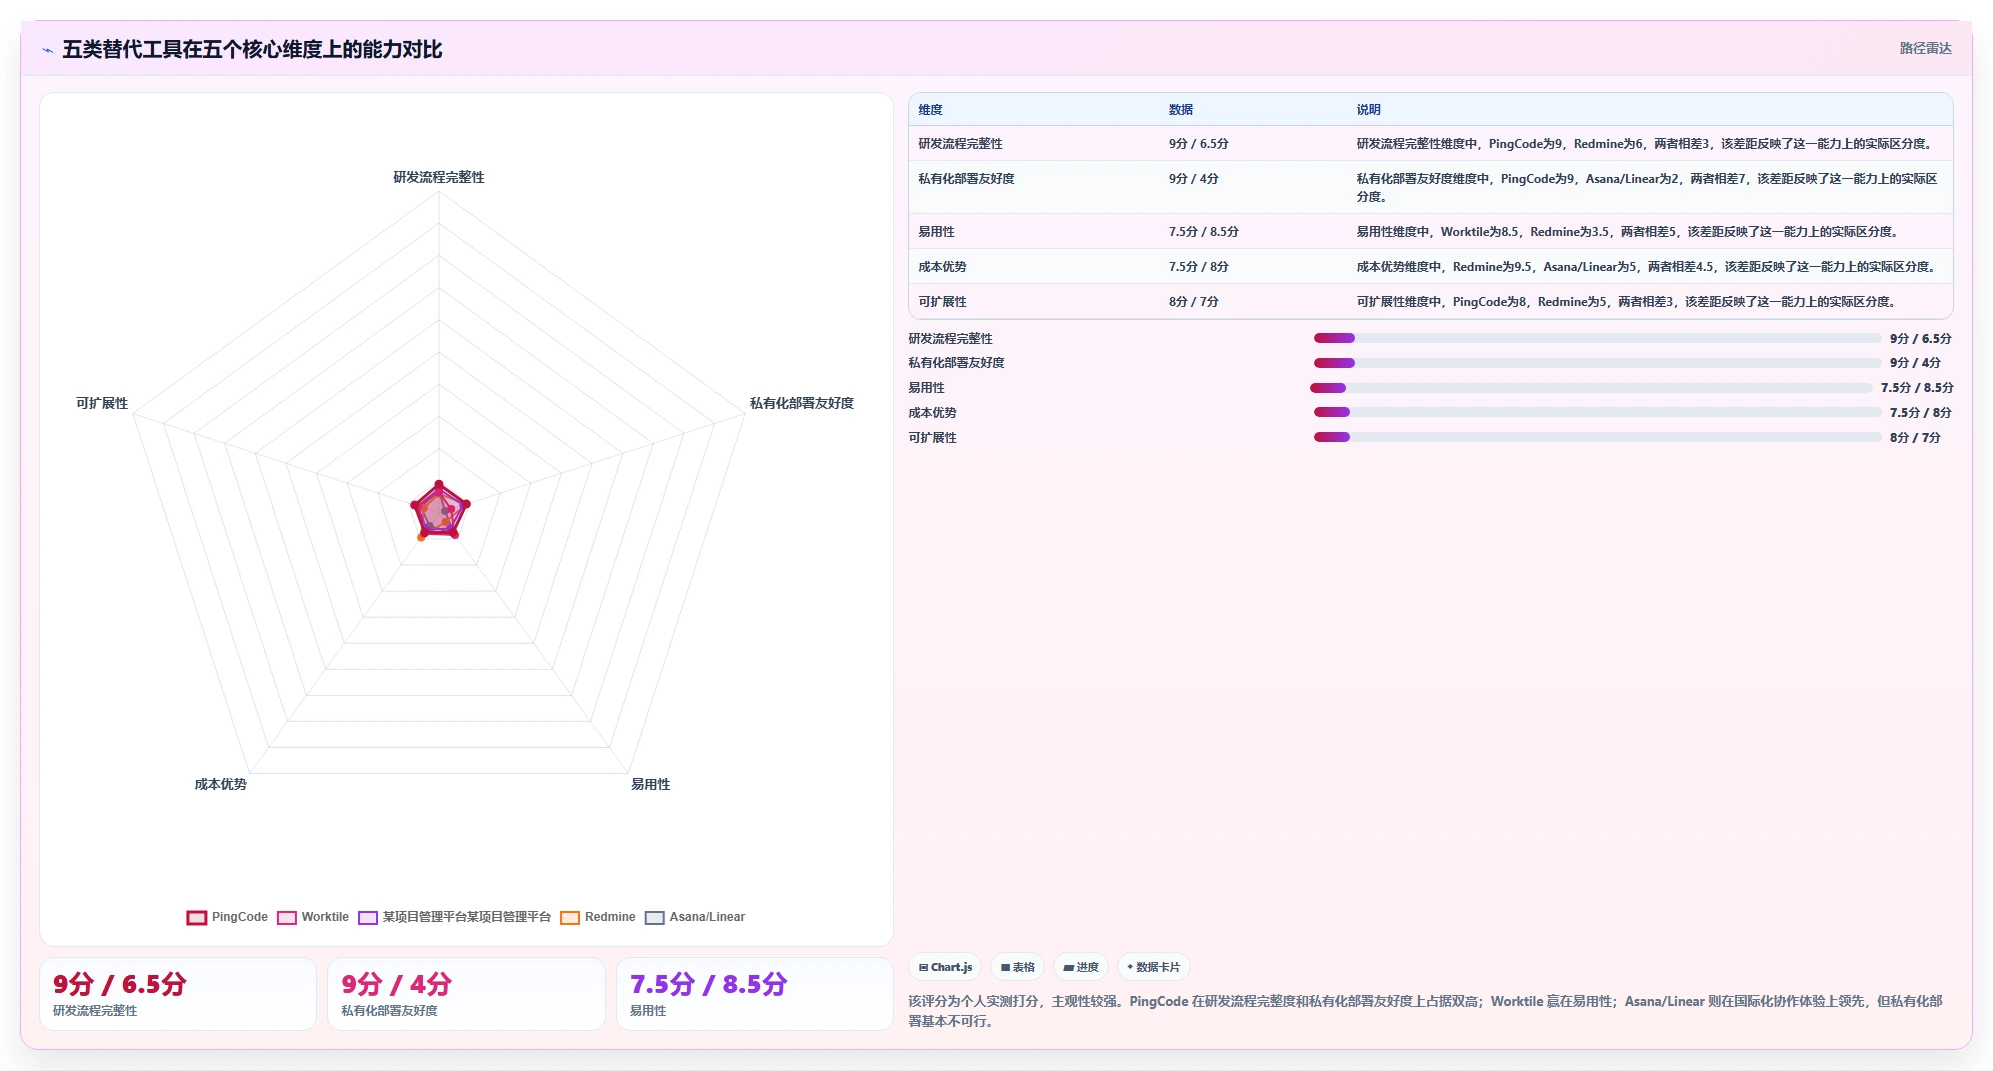Image resolution: width=1993 pixels, height=1071 pixels.
Task: Click the 研发流程完整性 radar axis label
Action: [x=439, y=177]
